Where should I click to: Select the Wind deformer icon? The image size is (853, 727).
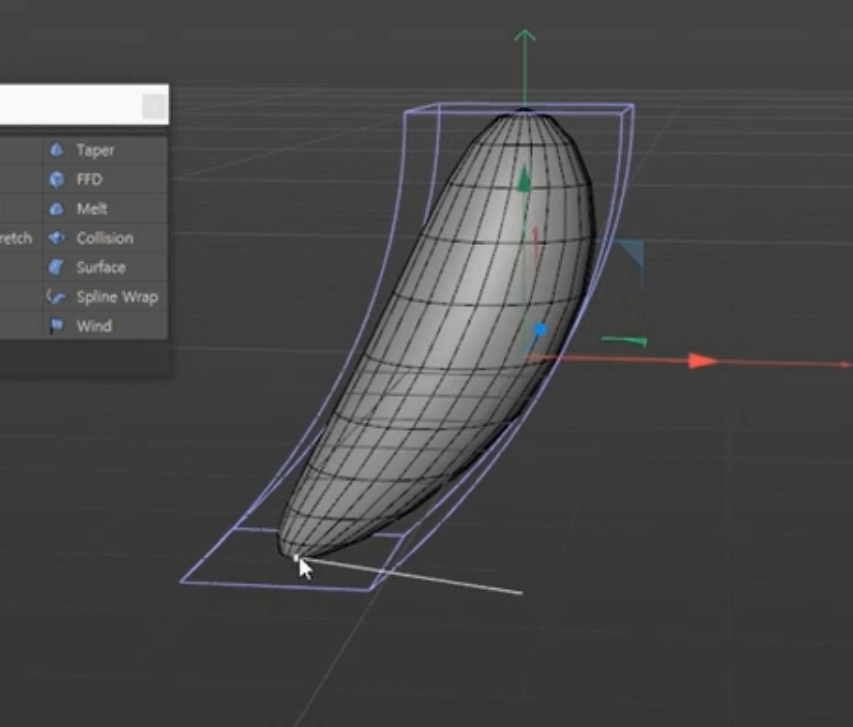click(x=56, y=326)
